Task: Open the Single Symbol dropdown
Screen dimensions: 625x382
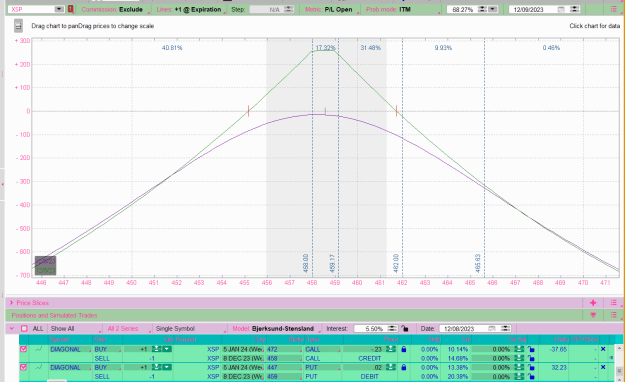Action: click(191, 329)
